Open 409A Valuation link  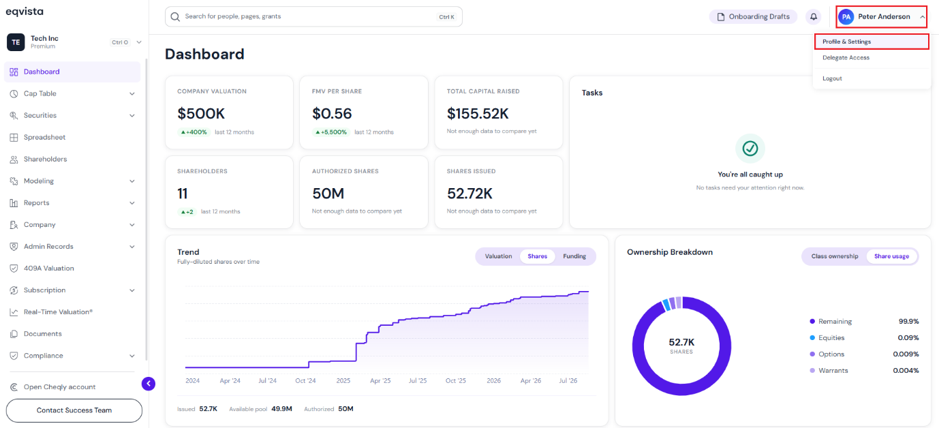click(x=49, y=268)
